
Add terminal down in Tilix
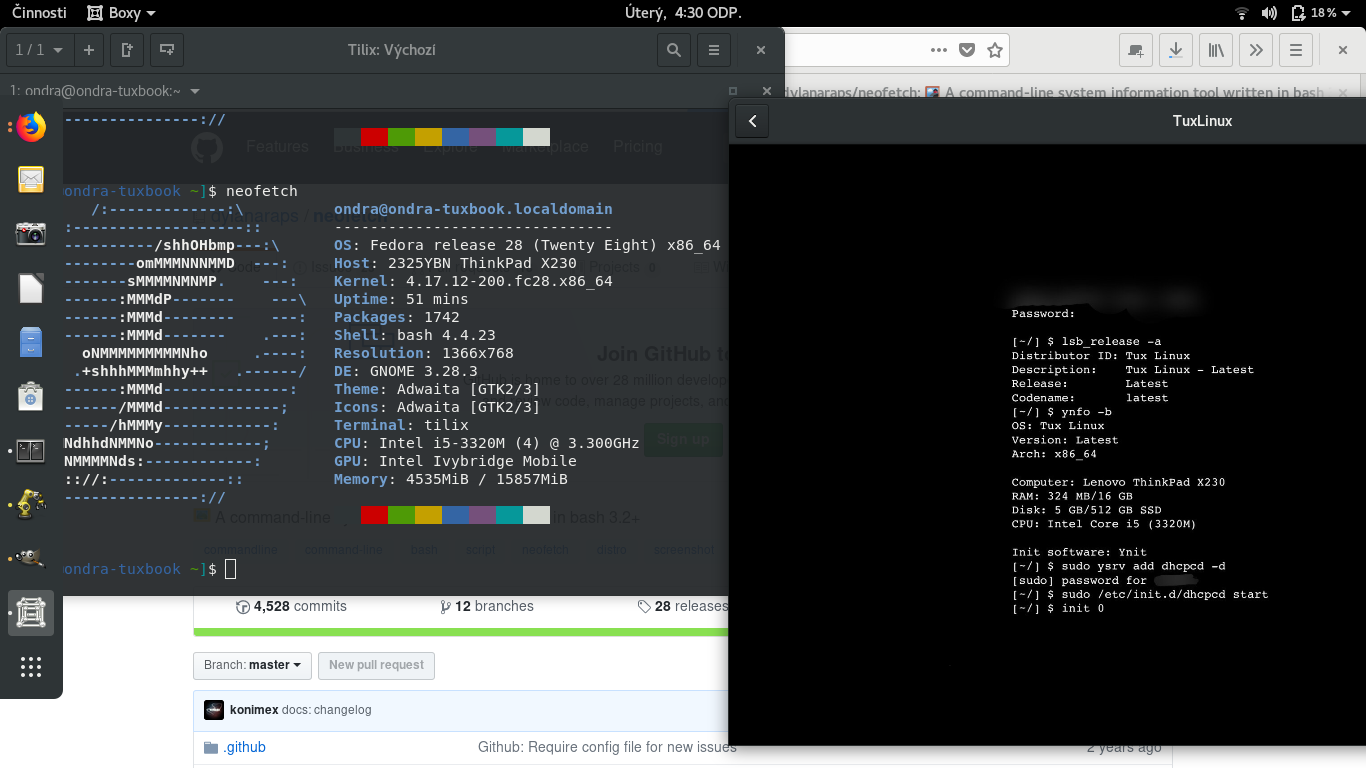click(x=166, y=50)
